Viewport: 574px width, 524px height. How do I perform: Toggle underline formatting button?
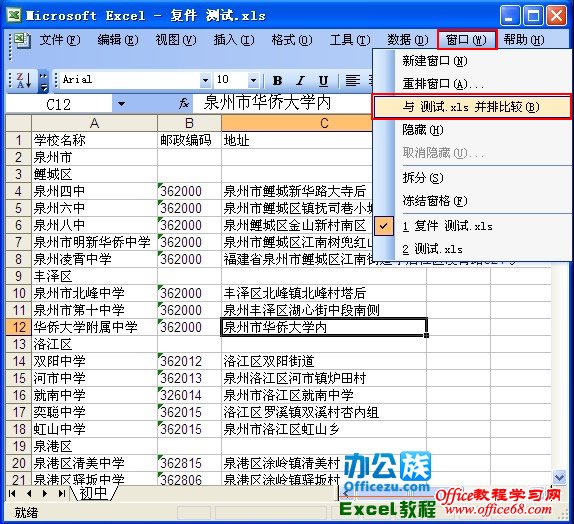point(323,80)
